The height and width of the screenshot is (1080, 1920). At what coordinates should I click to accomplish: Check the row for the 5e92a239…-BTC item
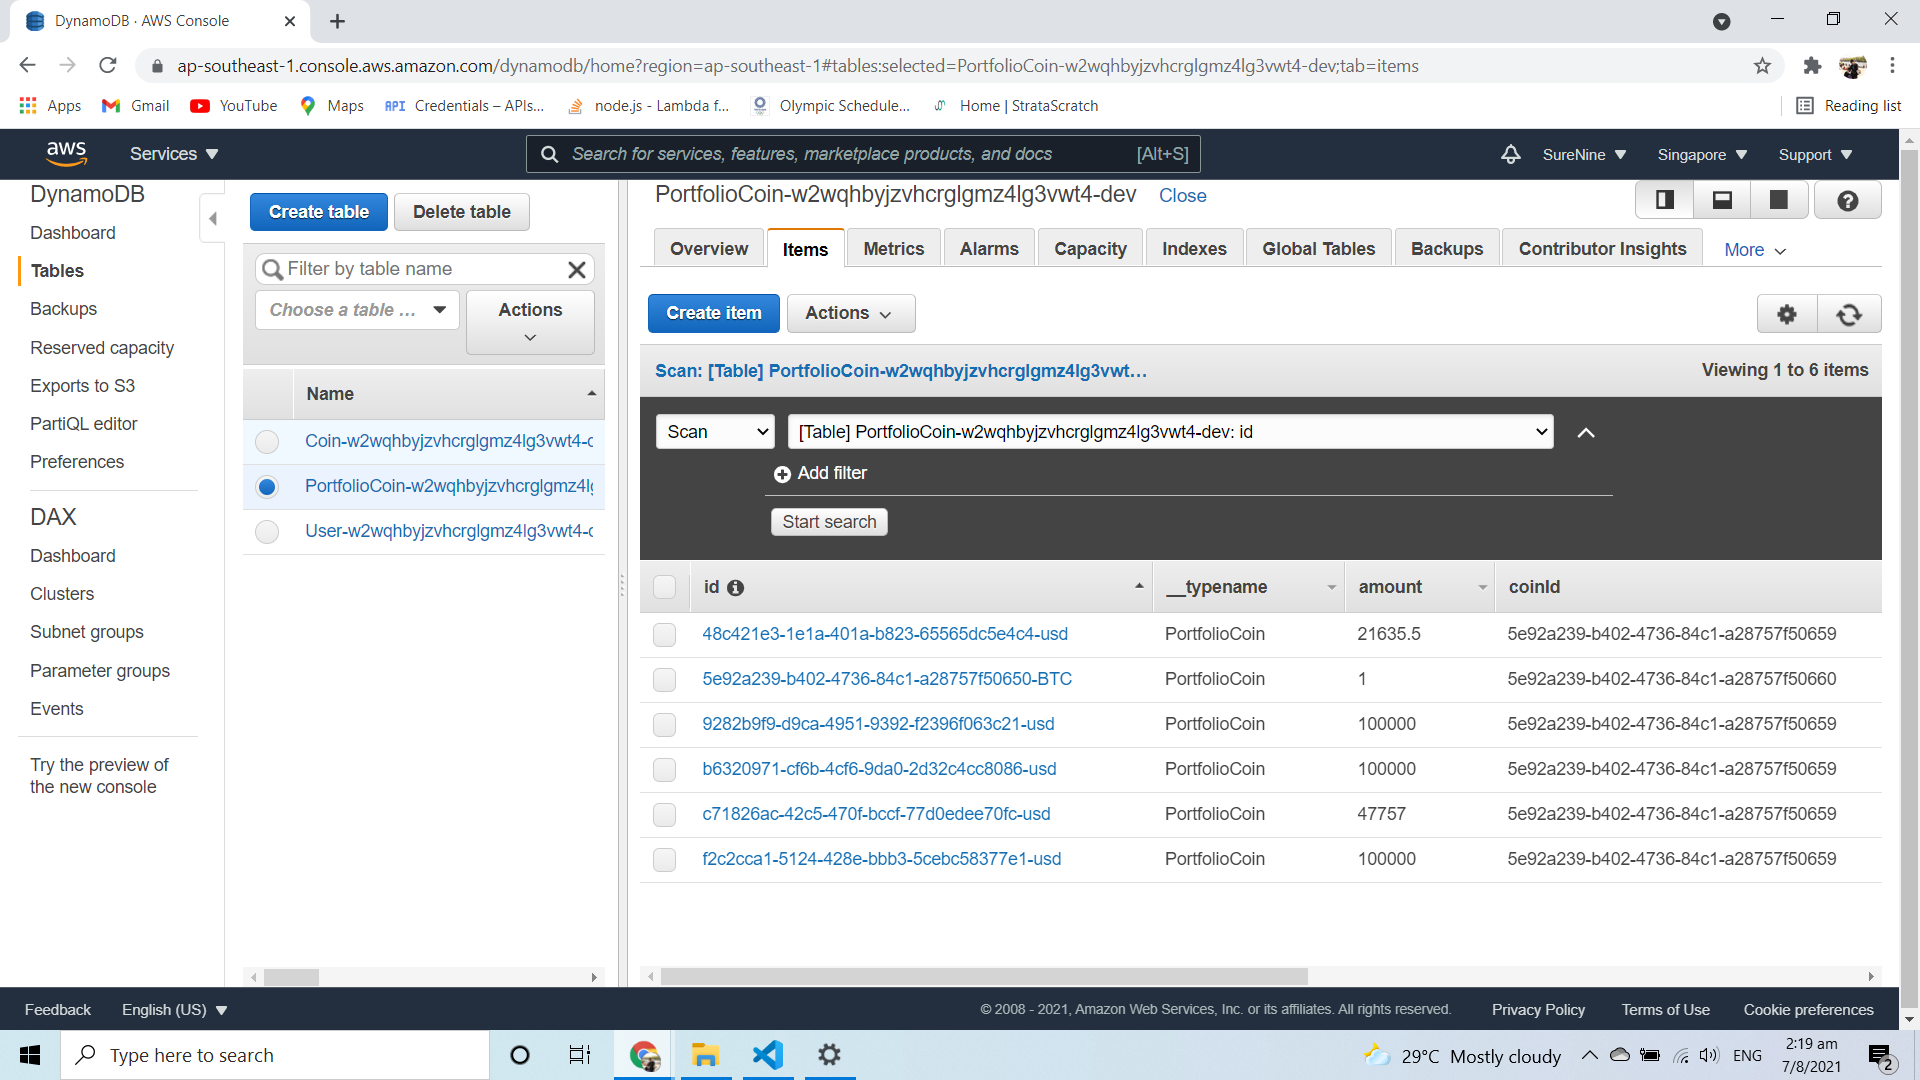[664, 680]
